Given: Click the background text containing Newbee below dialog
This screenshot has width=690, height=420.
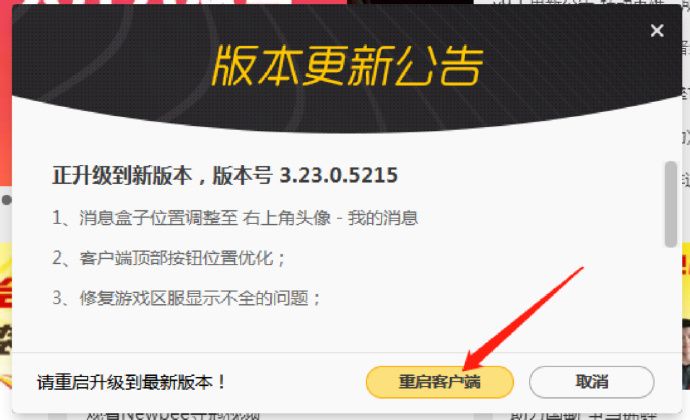Looking at the screenshot, I should [172, 416].
